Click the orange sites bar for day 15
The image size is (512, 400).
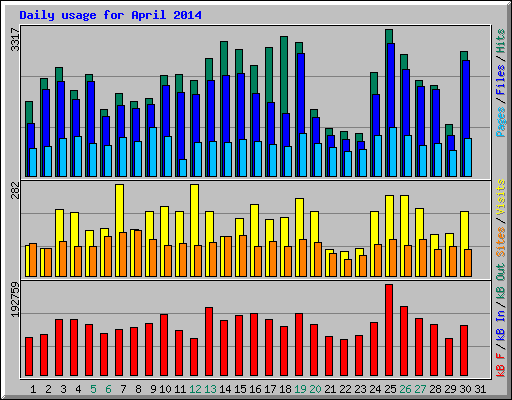pyautogui.click(x=243, y=256)
